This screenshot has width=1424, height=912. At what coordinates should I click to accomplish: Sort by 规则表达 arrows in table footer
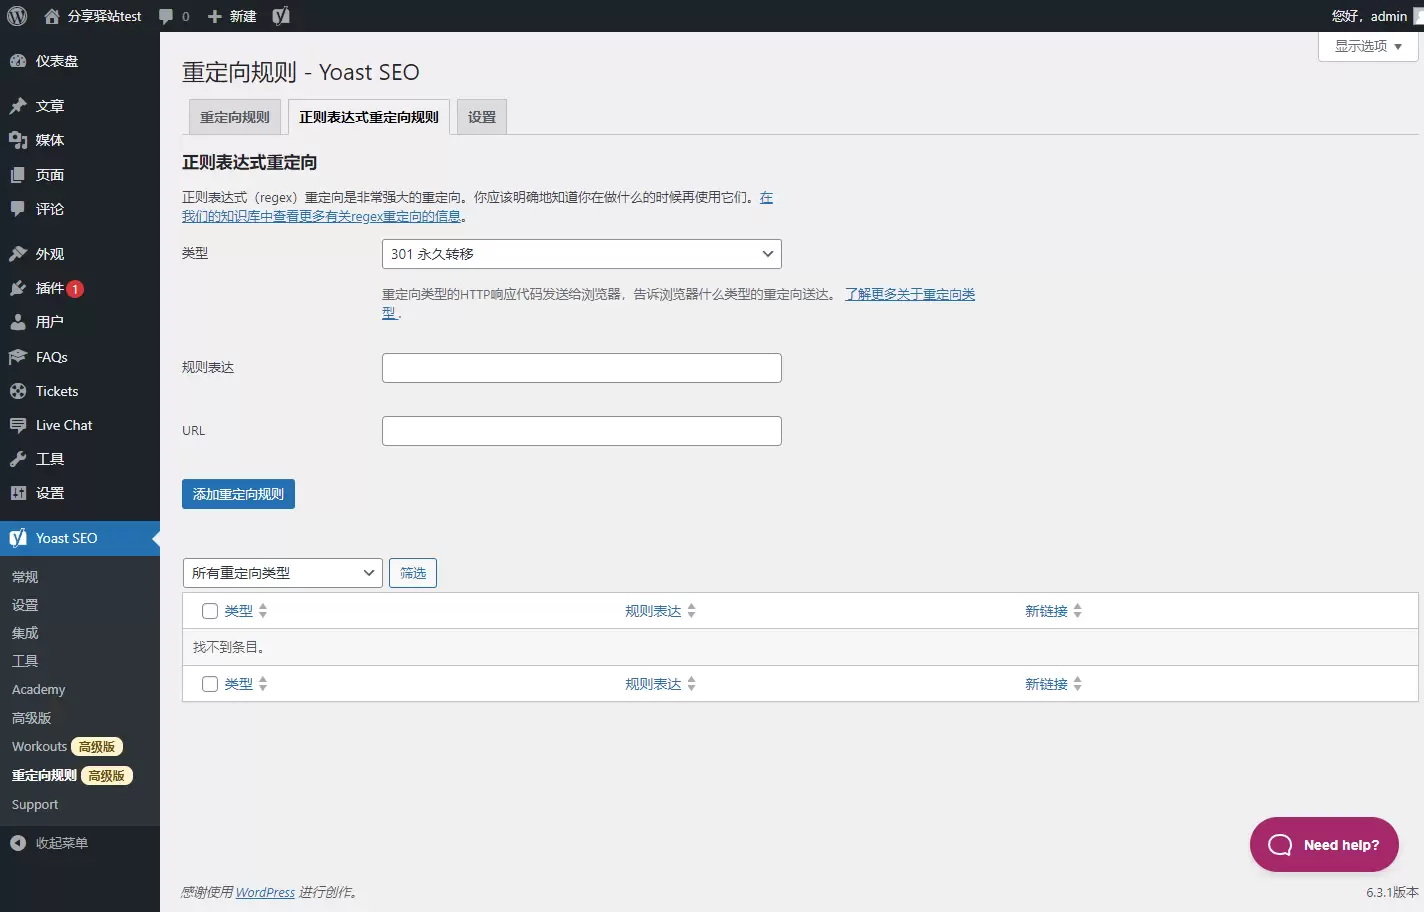pyautogui.click(x=692, y=684)
